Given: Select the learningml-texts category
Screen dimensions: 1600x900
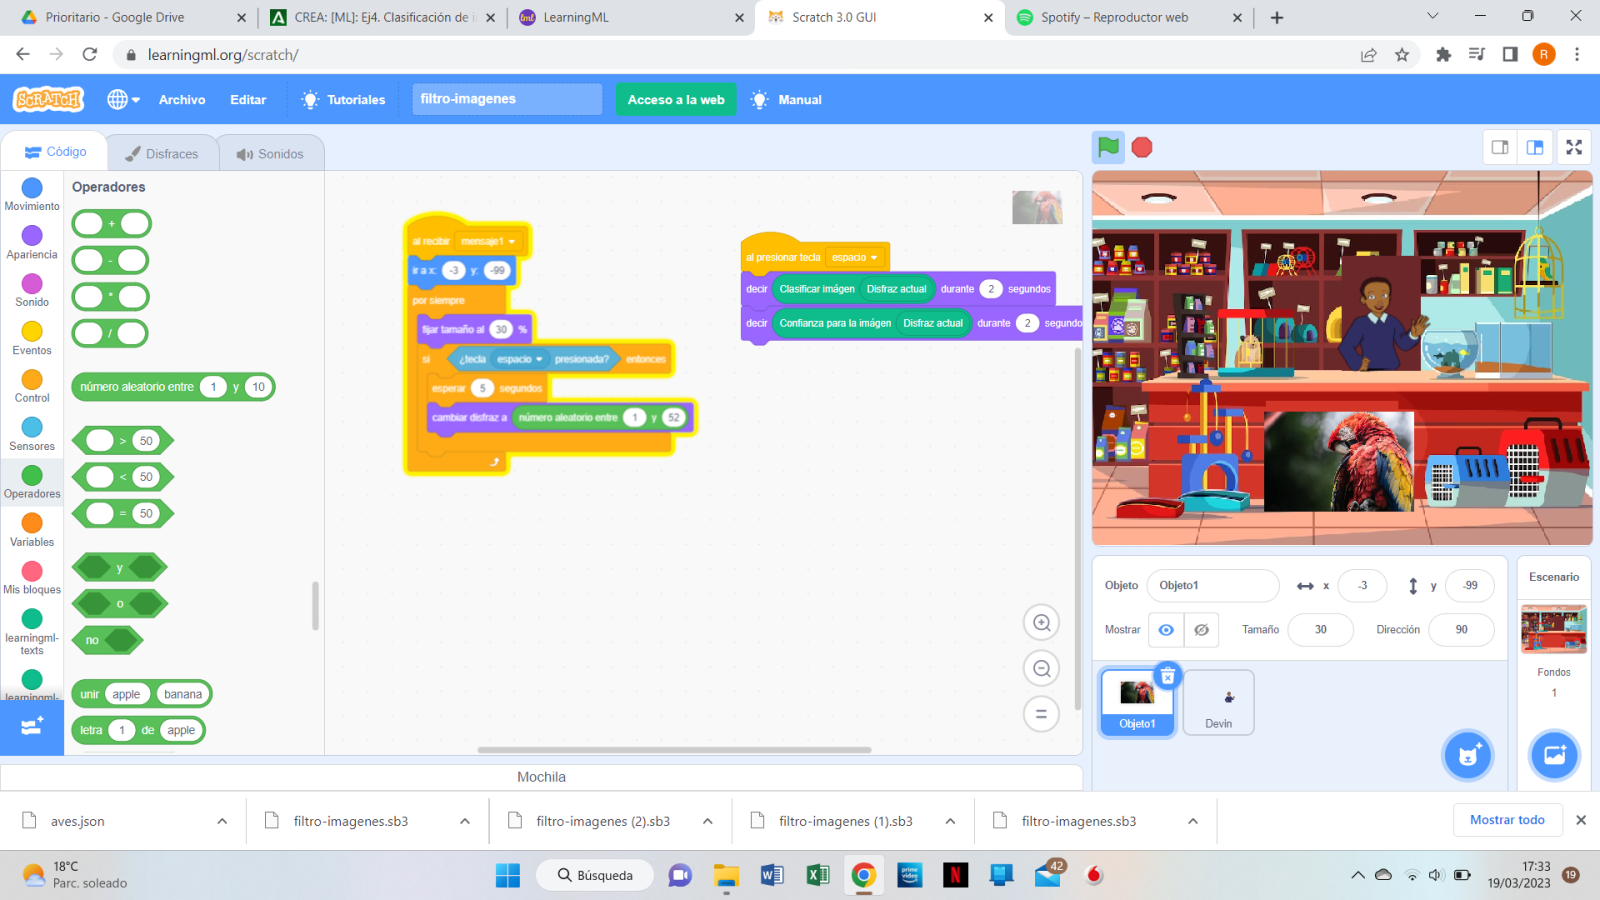Looking at the screenshot, I should pyautogui.click(x=32, y=632).
